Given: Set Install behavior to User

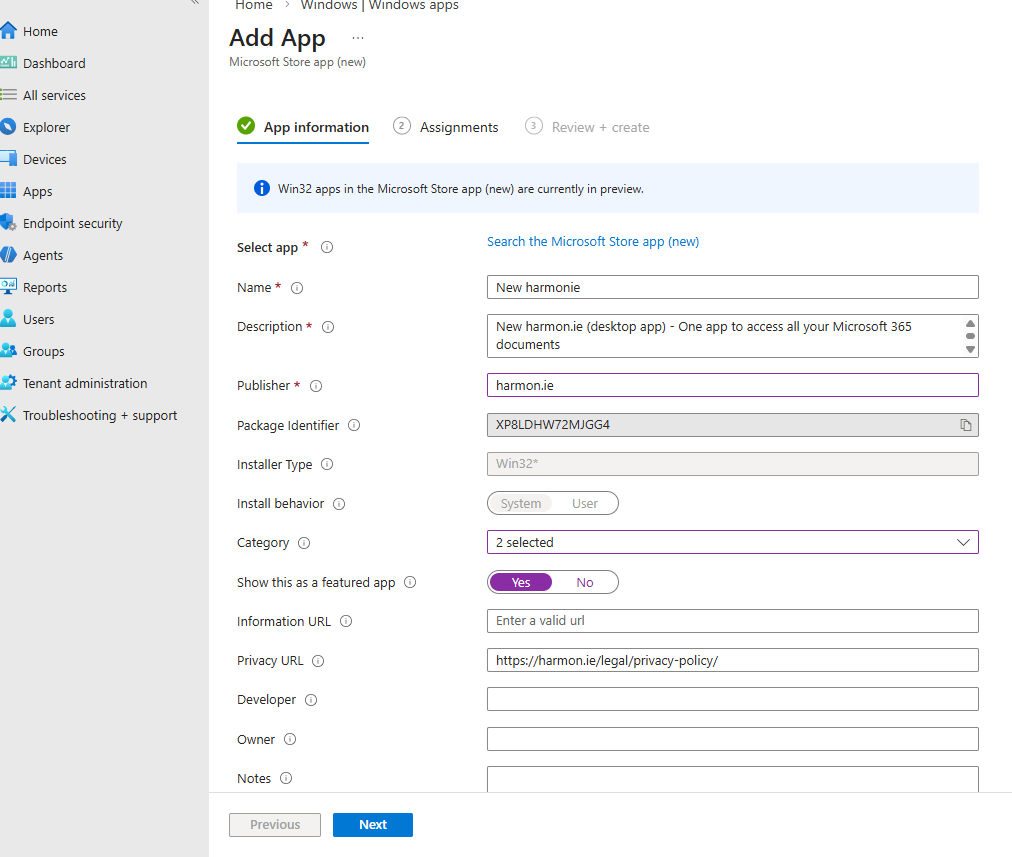Looking at the screenshot, I should point(585,503).
